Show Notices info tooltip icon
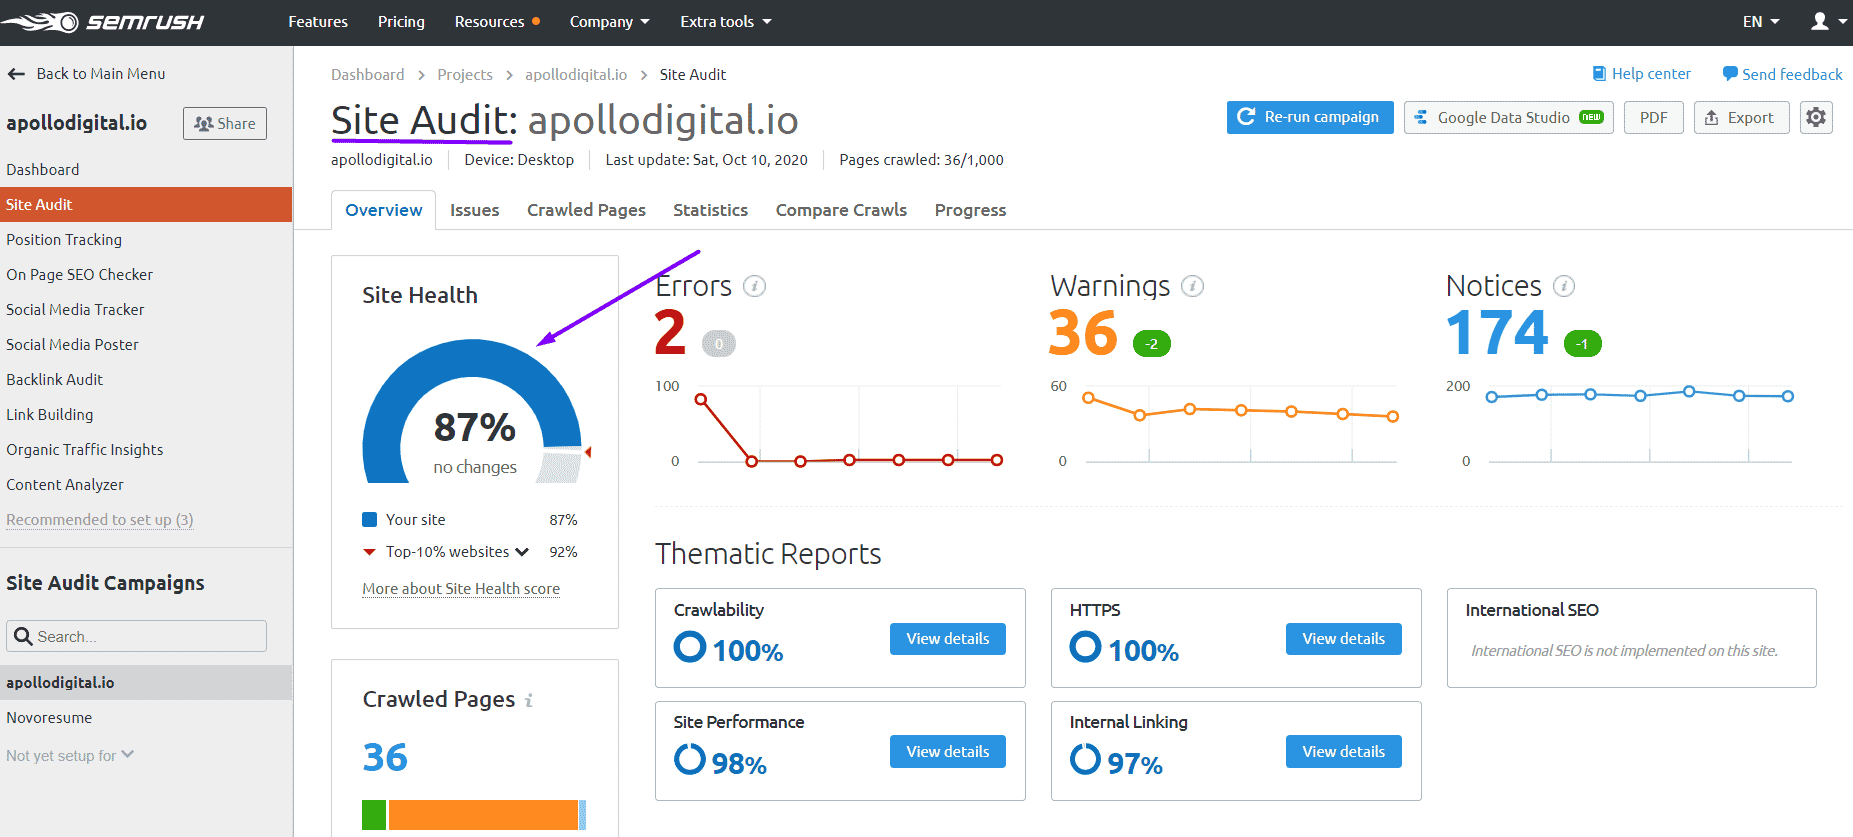 coord(1564,286)
